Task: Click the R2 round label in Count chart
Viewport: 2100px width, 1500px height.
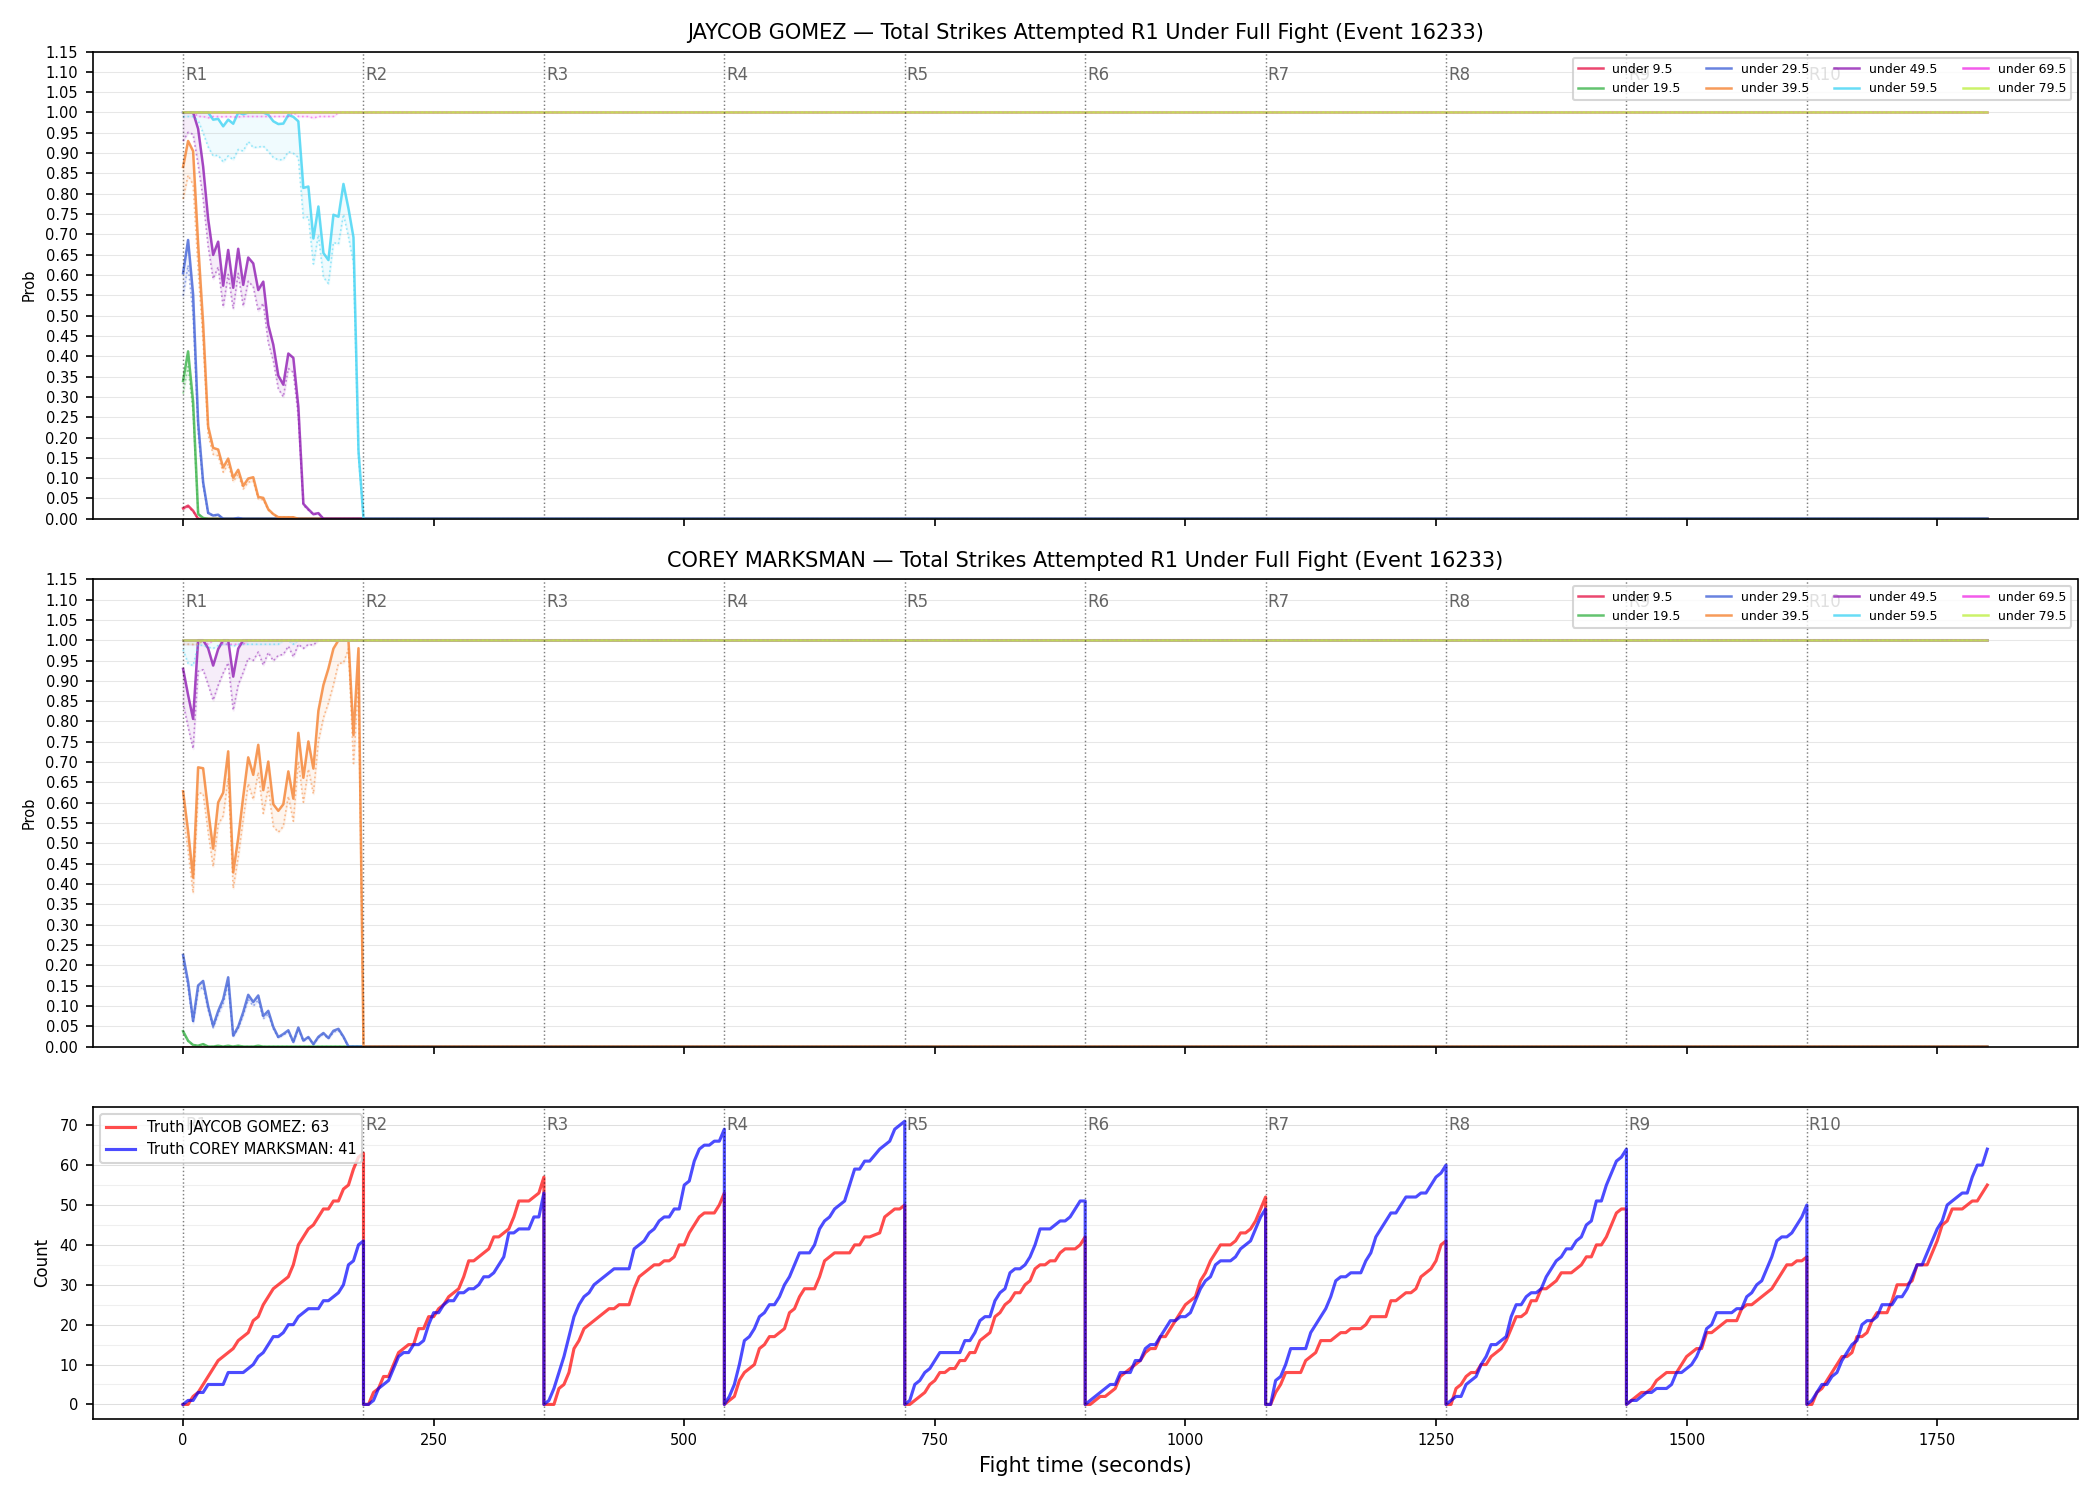Action: (x=376, y=1125)
